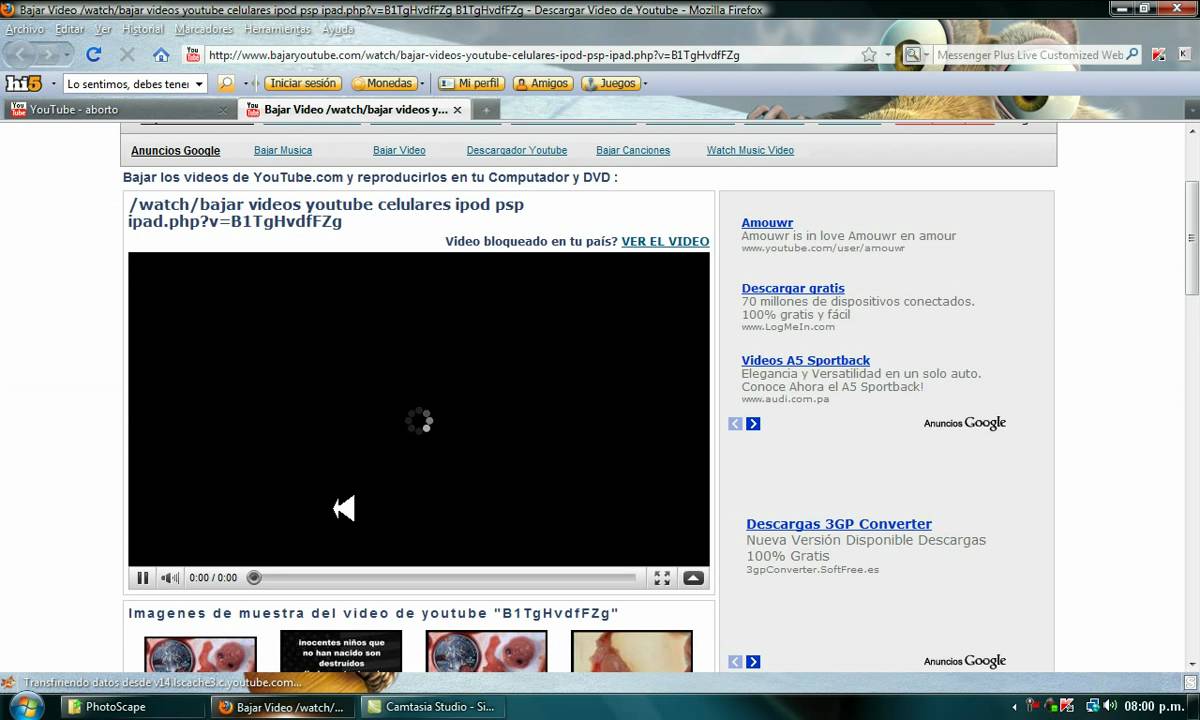Open the 'Bajar Musica' link
This screenshot has width=1200, height=720.
(283, 150)
